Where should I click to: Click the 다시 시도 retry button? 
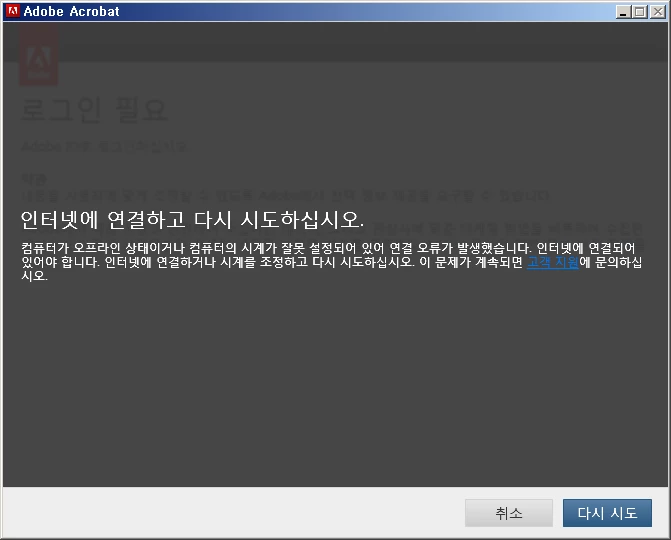(x=607, y=513)
